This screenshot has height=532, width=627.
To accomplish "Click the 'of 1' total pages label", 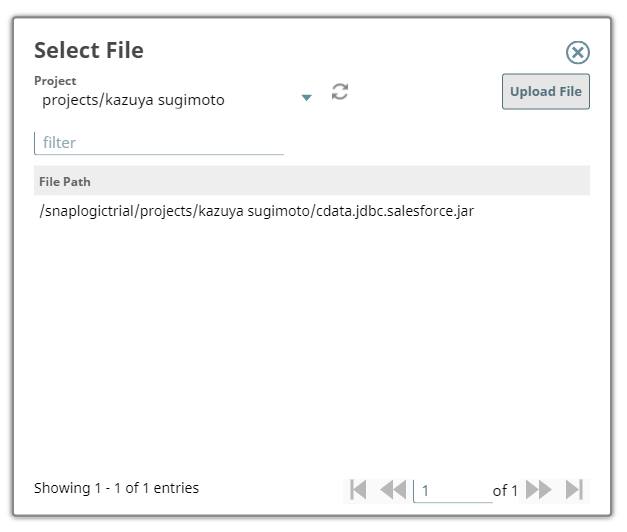I will (x=505, y=490).
